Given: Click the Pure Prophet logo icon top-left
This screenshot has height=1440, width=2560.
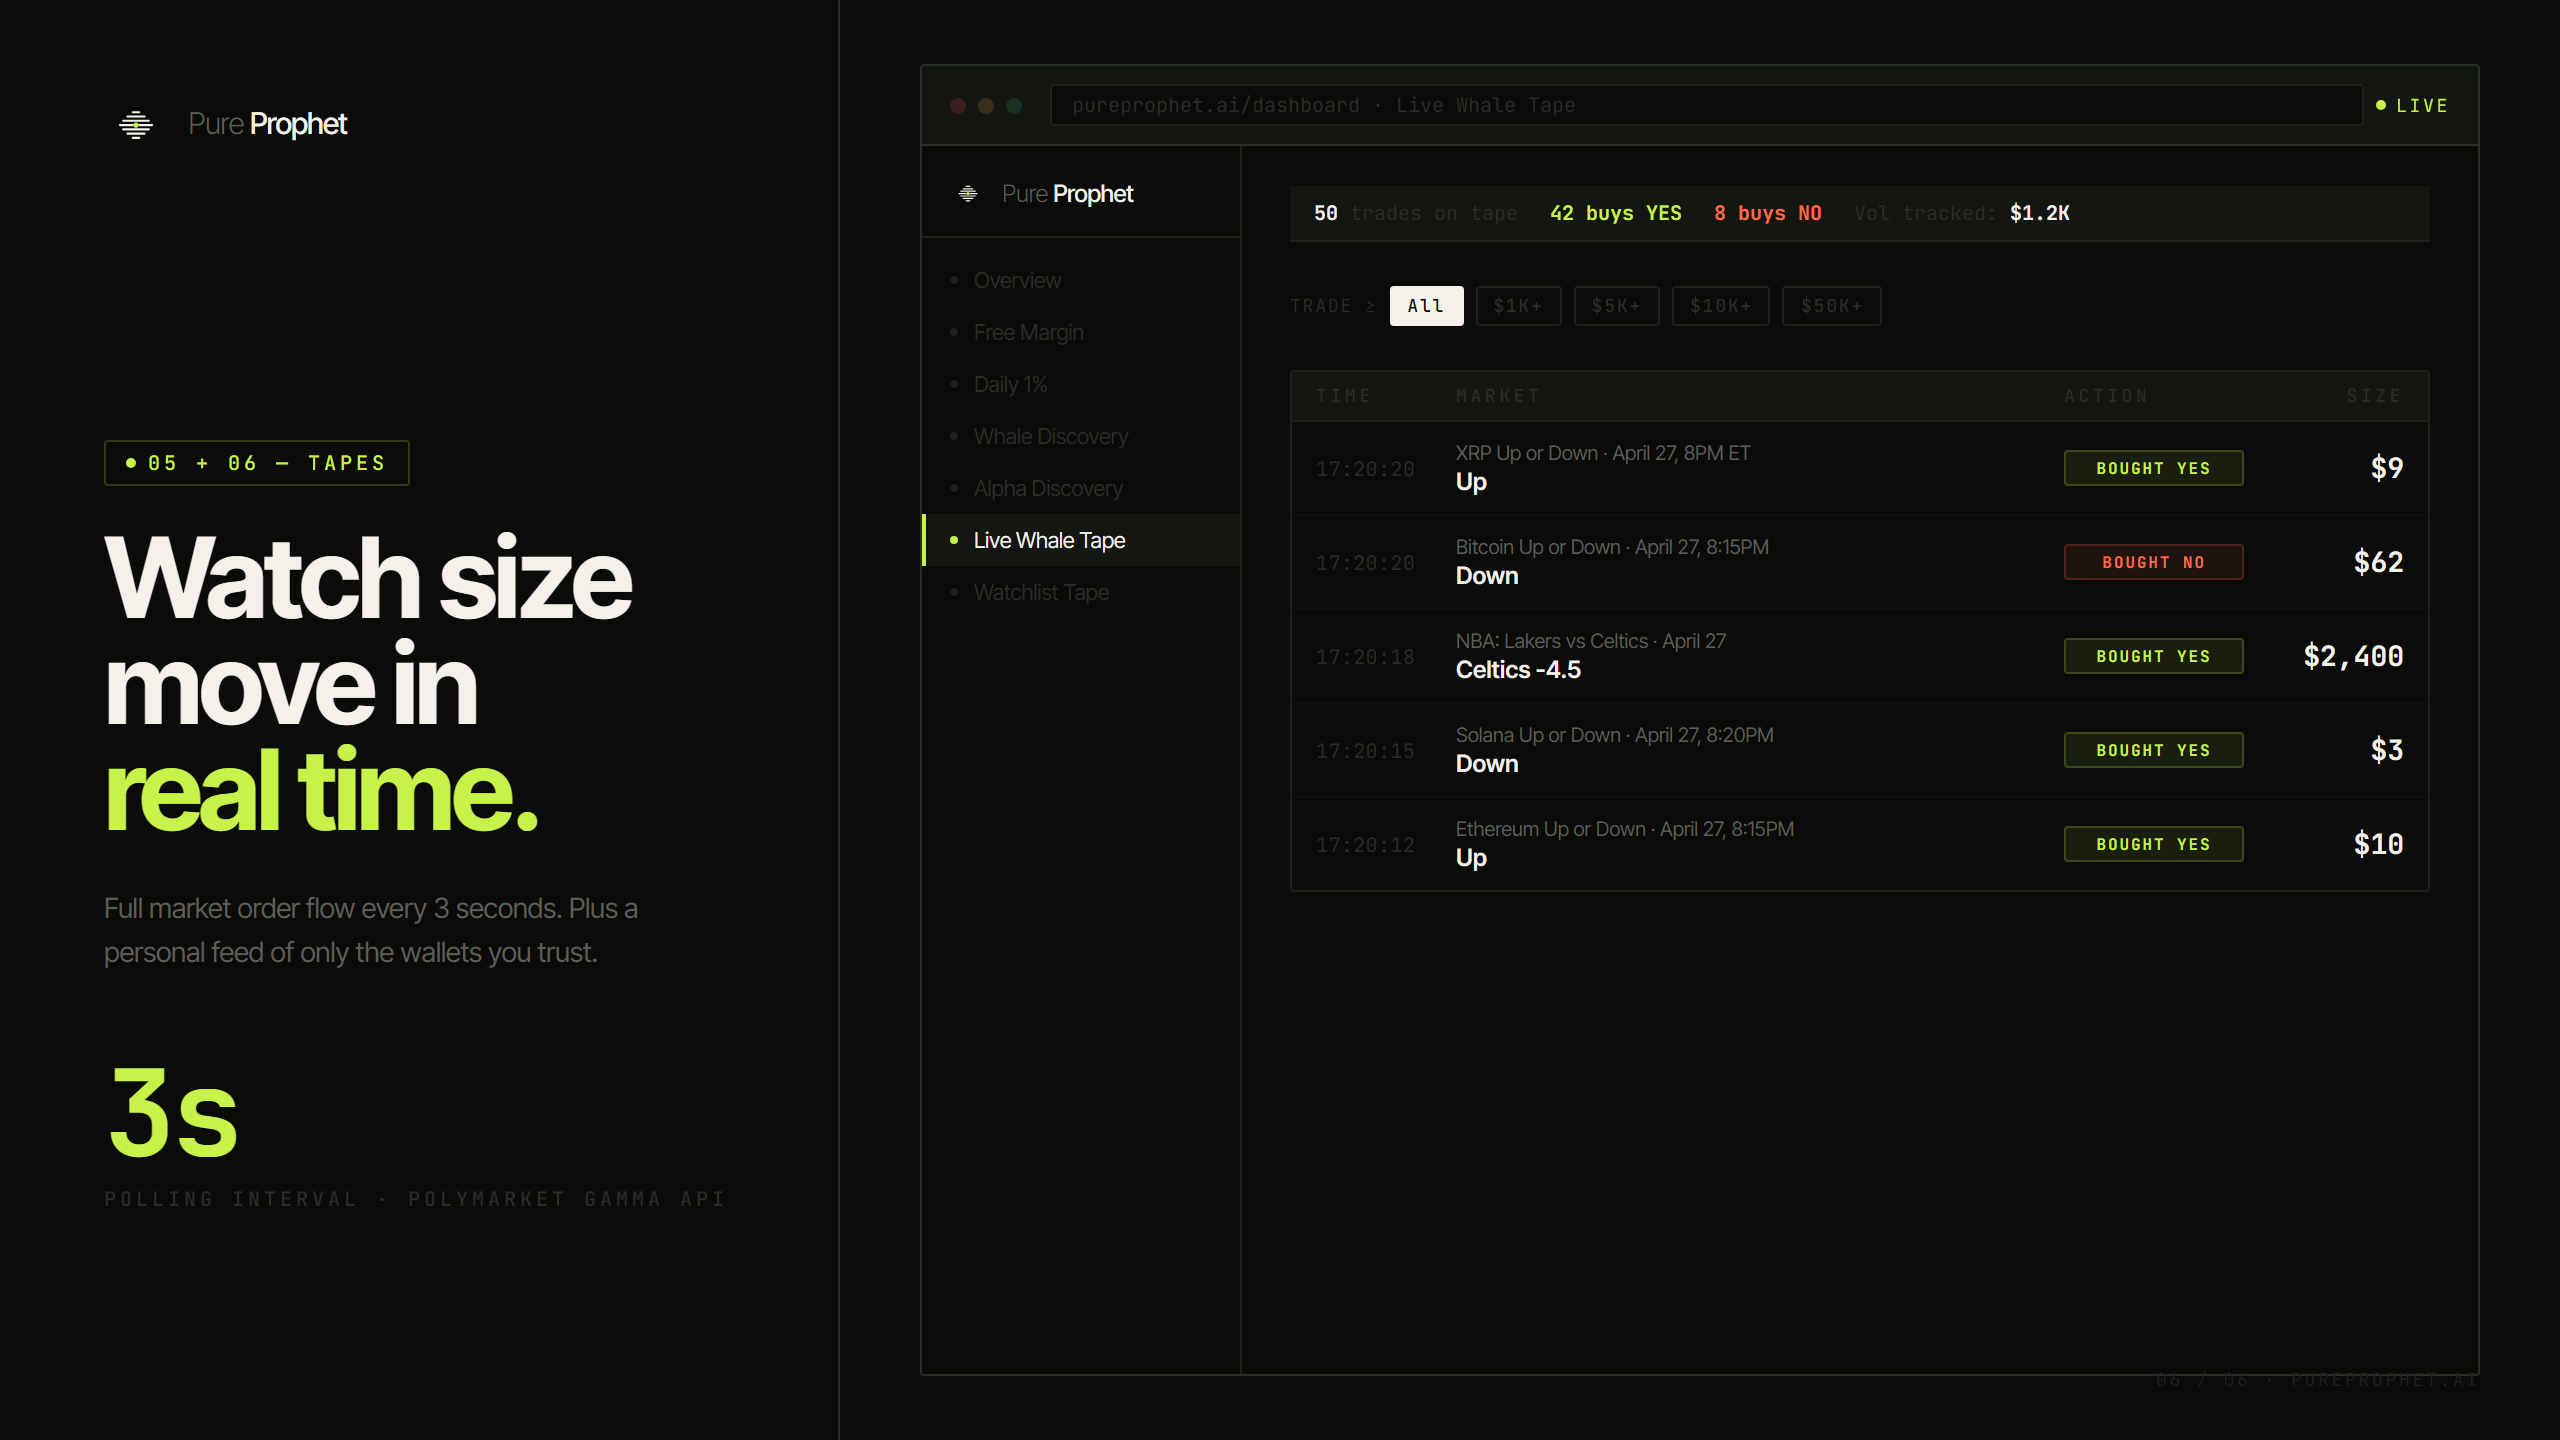Looking at the screenshot, I should click(x=136, y=124).
